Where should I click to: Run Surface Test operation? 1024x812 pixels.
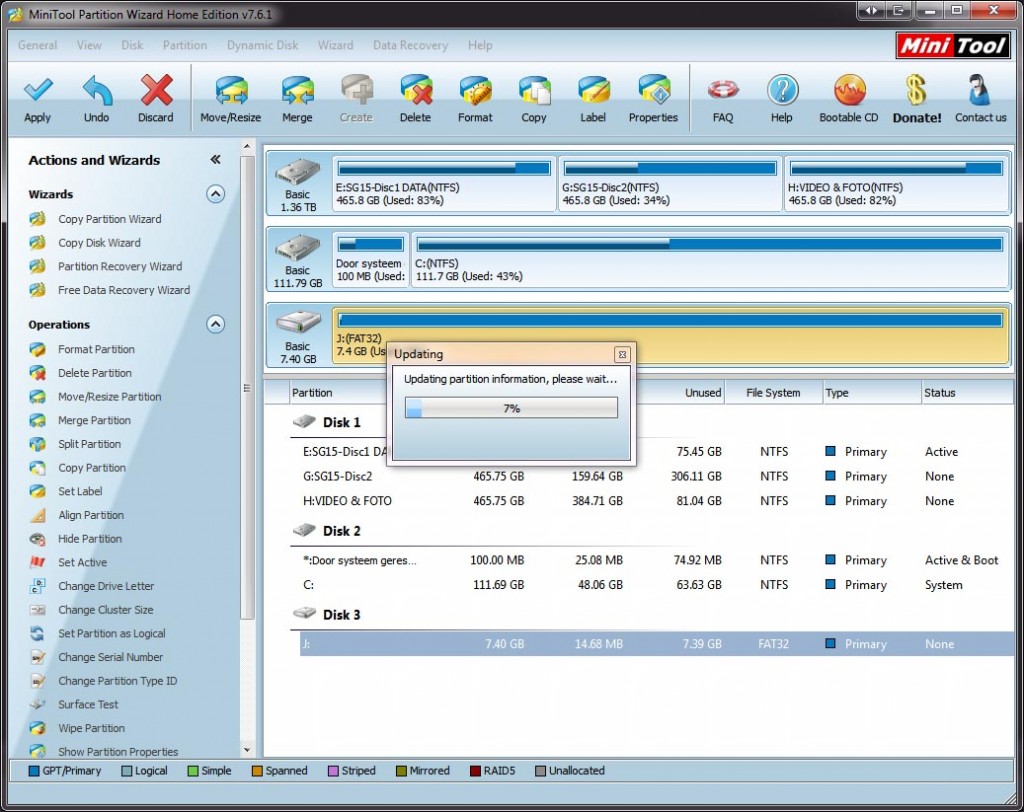[x=88, y=704]
